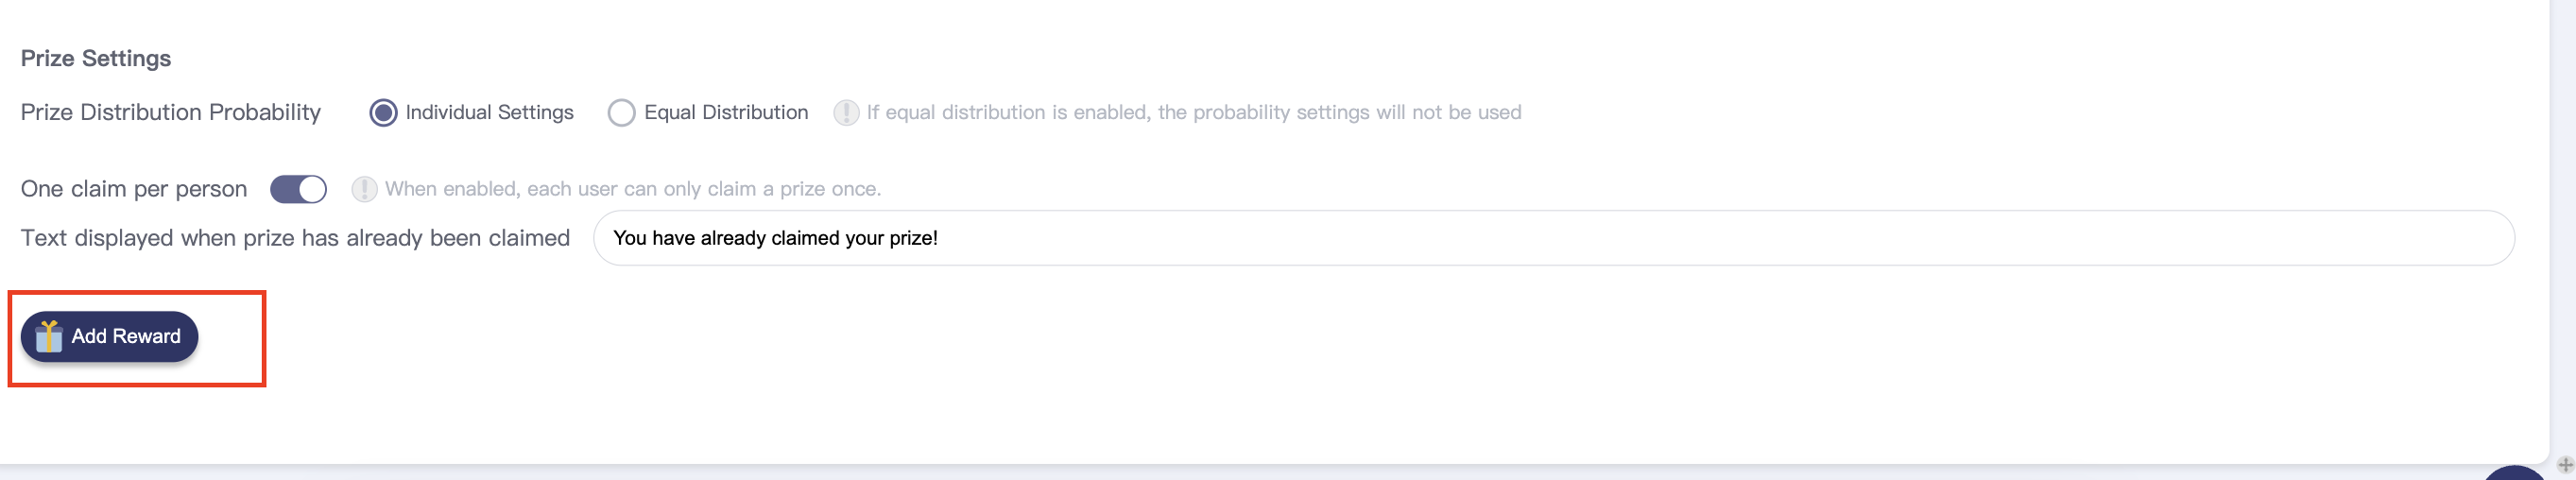The width and height of the screenshot is (2576, 480).
Task: Select the Individual Settings radio button
Action: [383, 113]
